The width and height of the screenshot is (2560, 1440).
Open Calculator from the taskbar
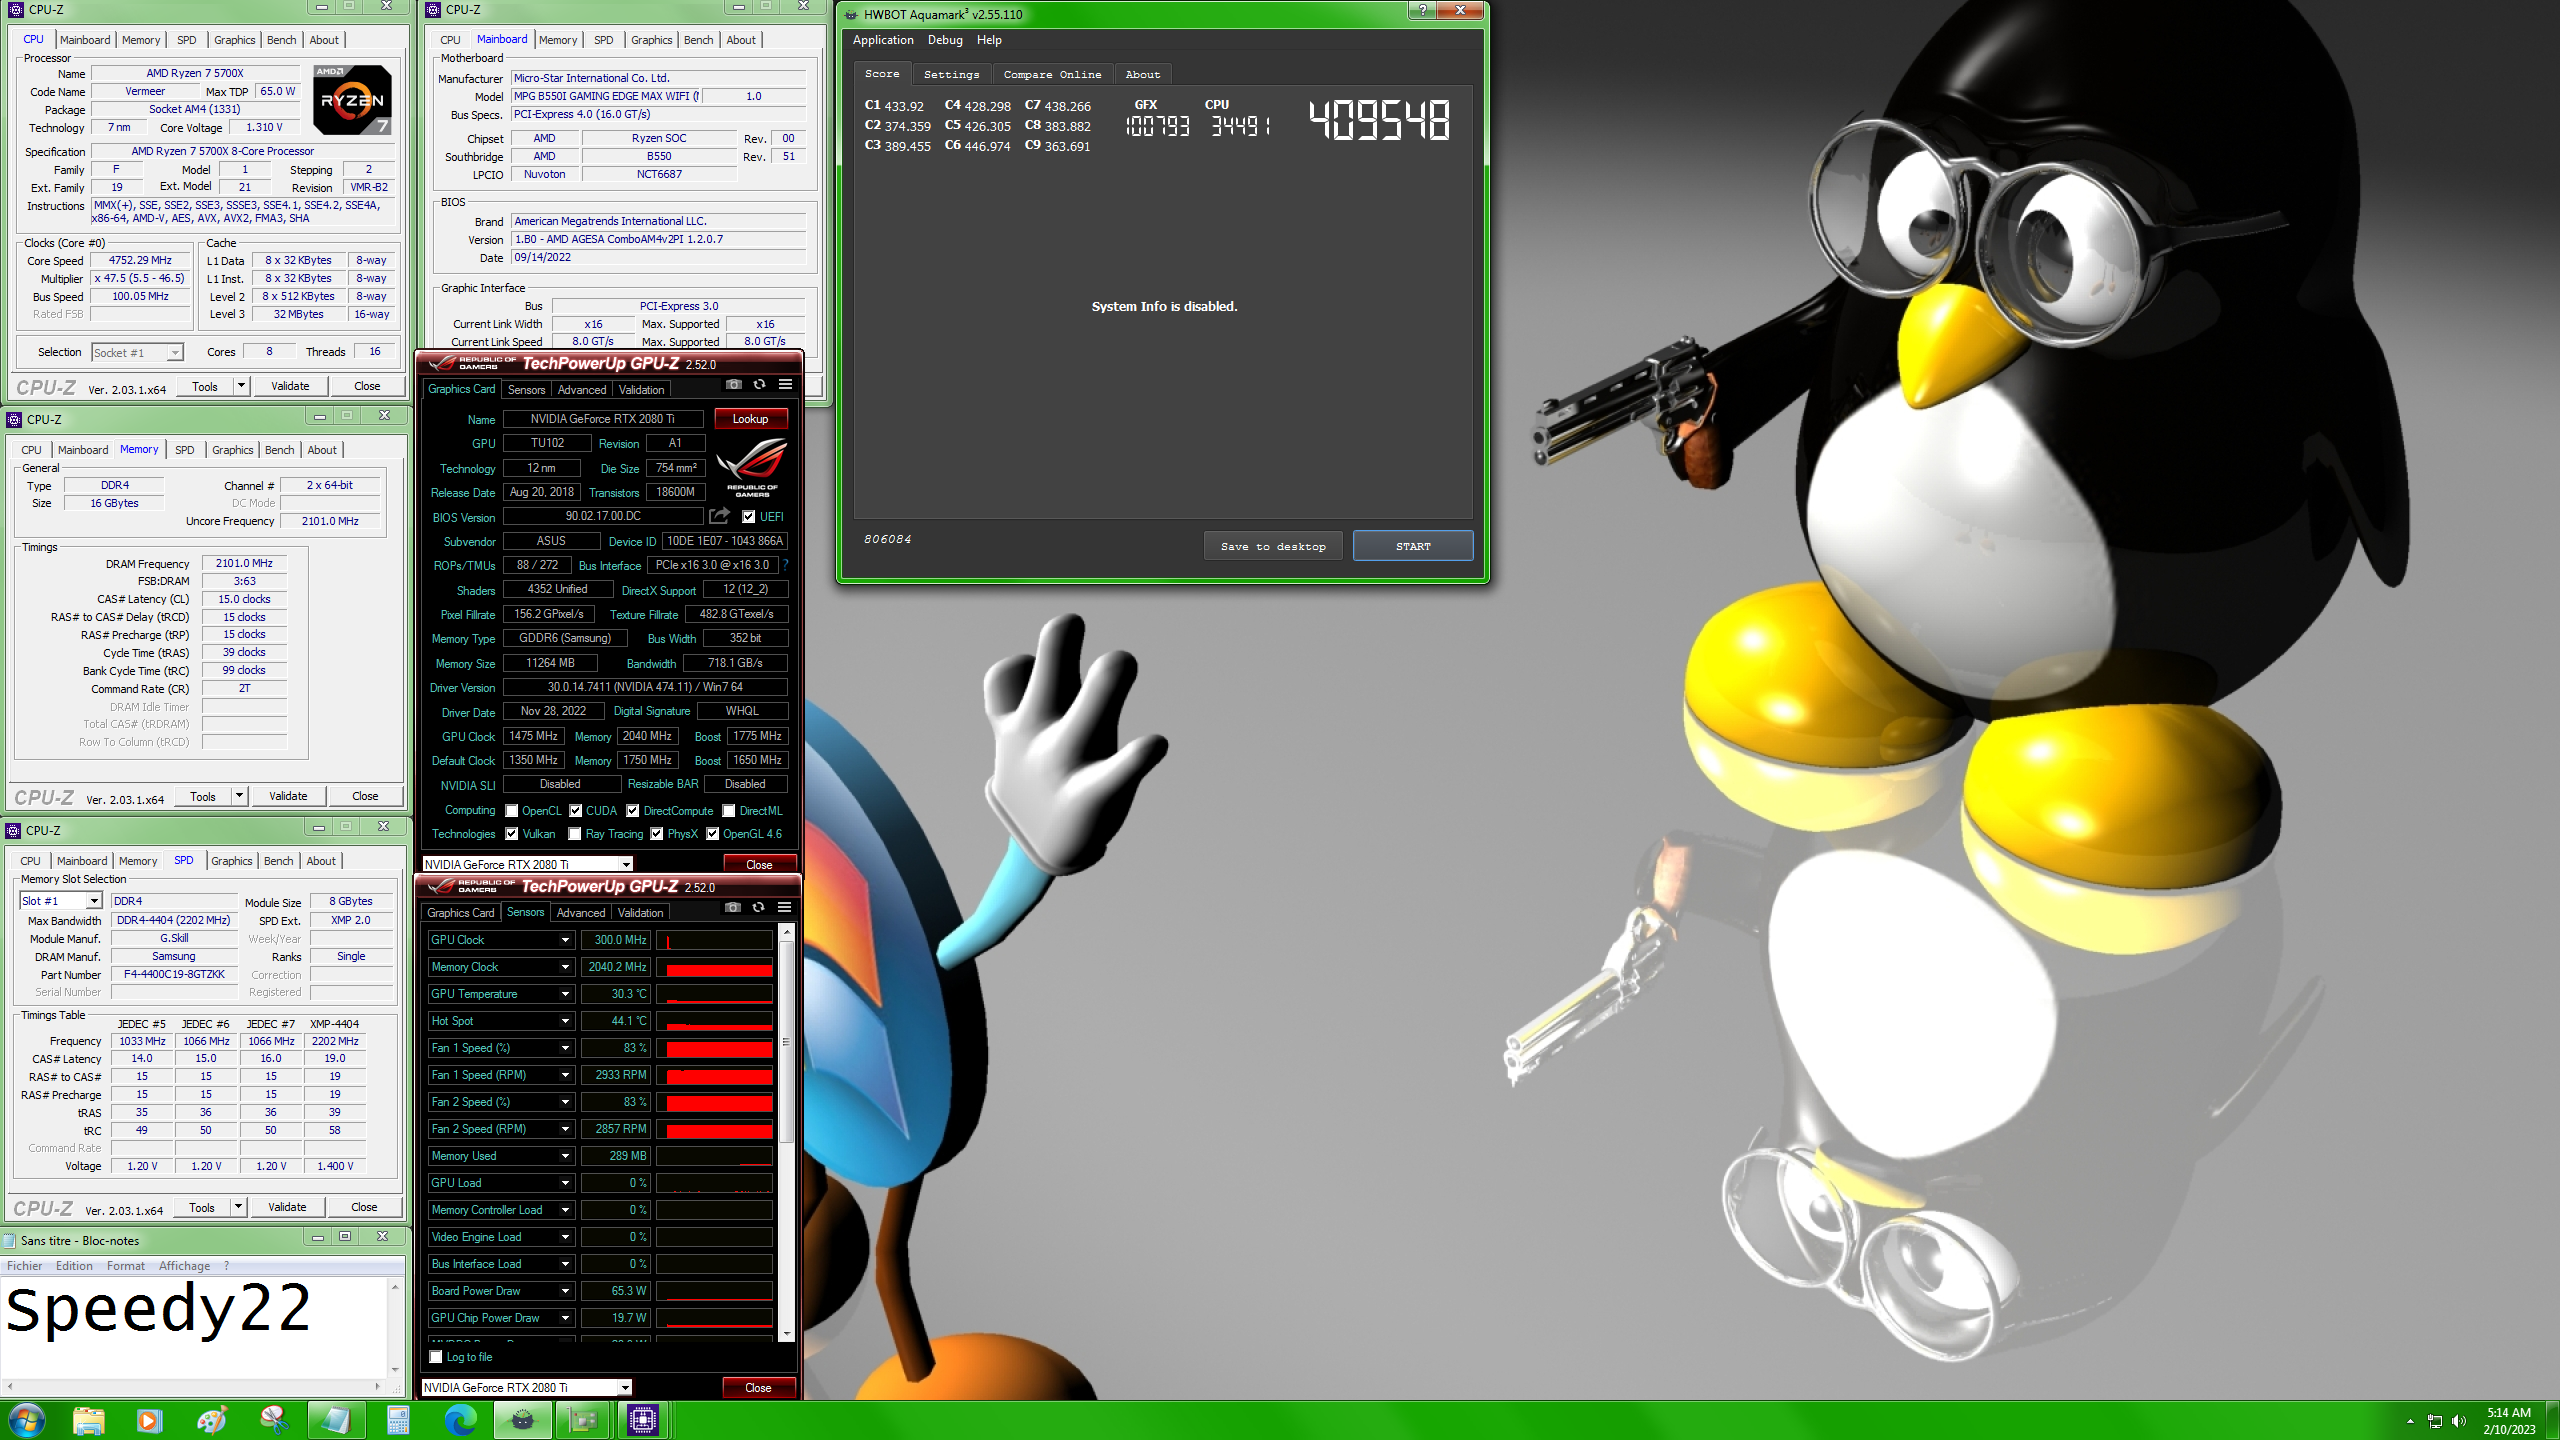[398, 1420]
